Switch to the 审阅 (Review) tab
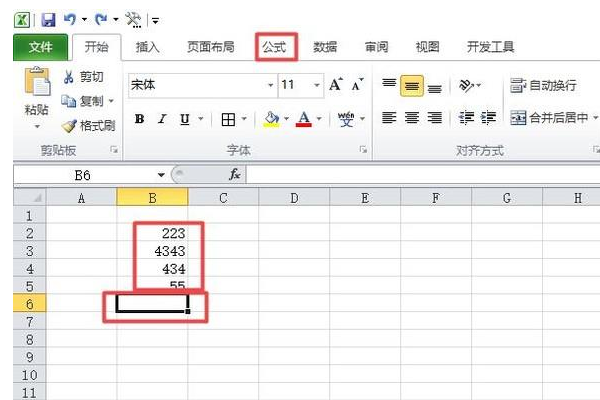This screenshot has width=600, height=400. click(376, 47)
